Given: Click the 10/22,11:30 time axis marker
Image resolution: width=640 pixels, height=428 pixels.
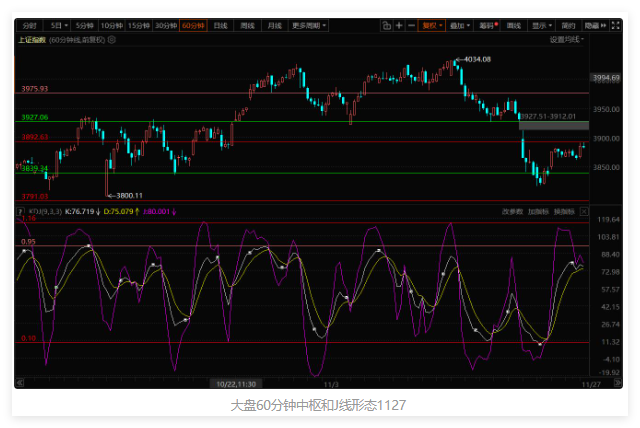Looking at the screenshot, I should tap(238, 383).
